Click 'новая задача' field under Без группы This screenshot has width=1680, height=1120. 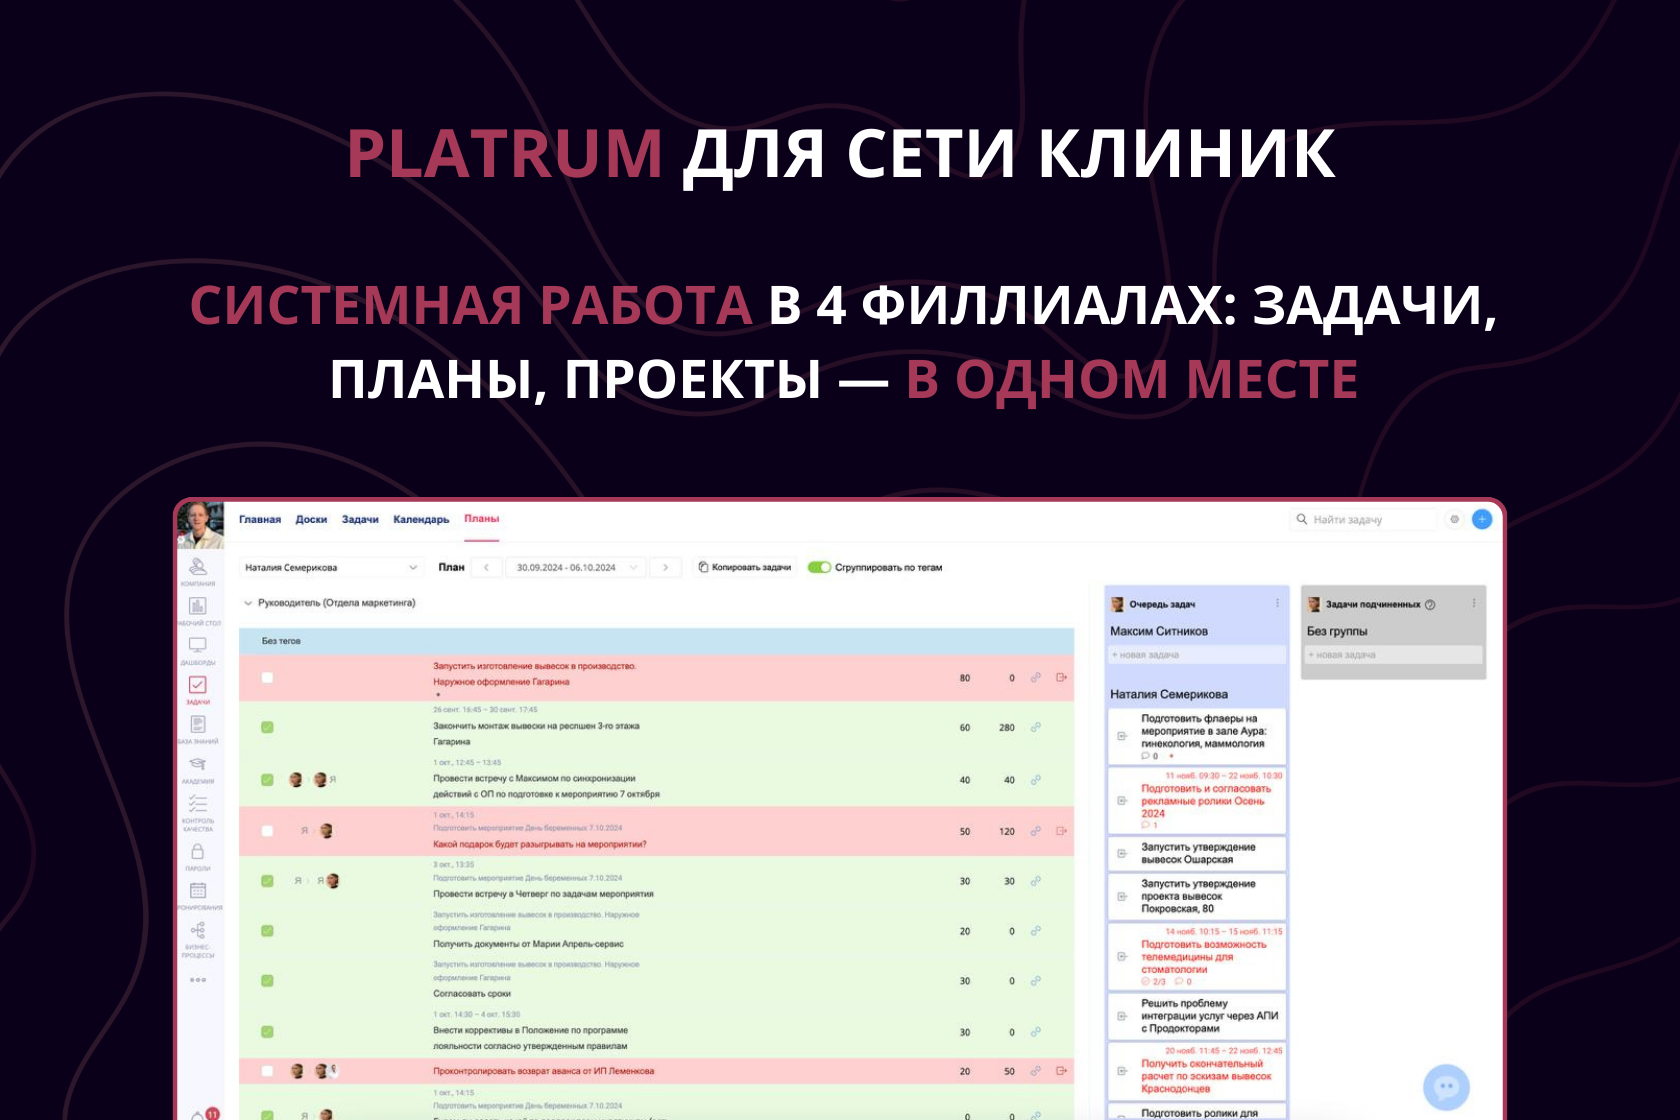click(x=1394, y=655)
